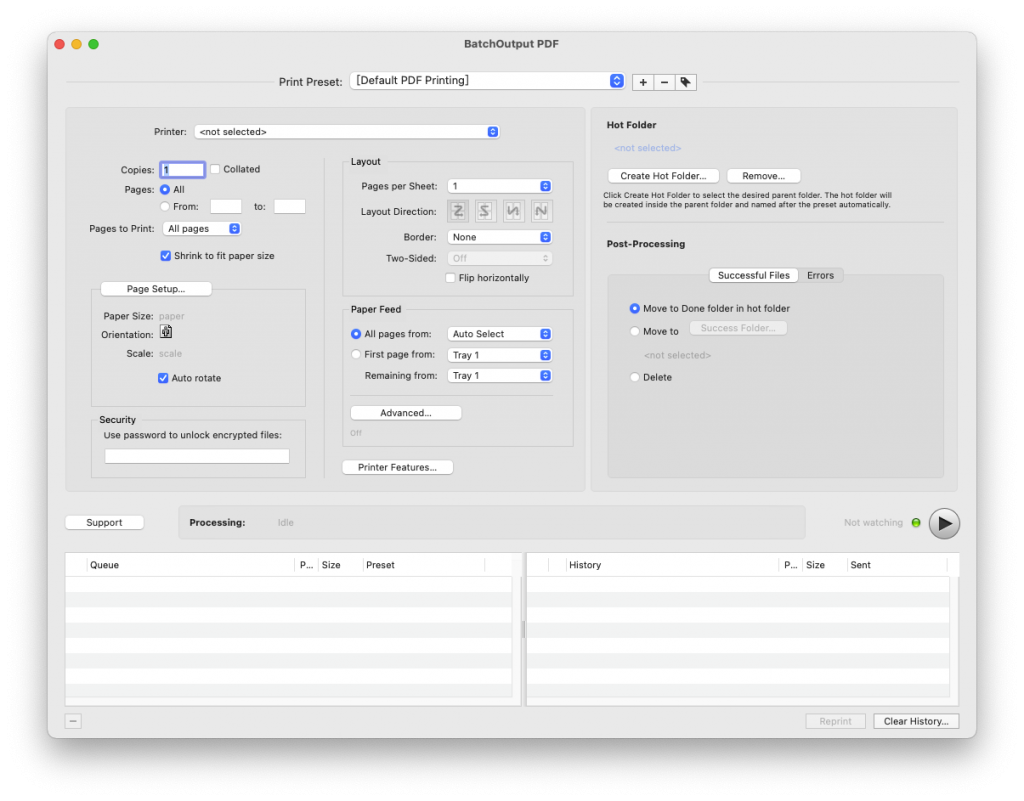The width and height of the screenshot is (1024, 801).
Task: Open the Auto Select paper feed dropdown
Action: coord(500,334)
